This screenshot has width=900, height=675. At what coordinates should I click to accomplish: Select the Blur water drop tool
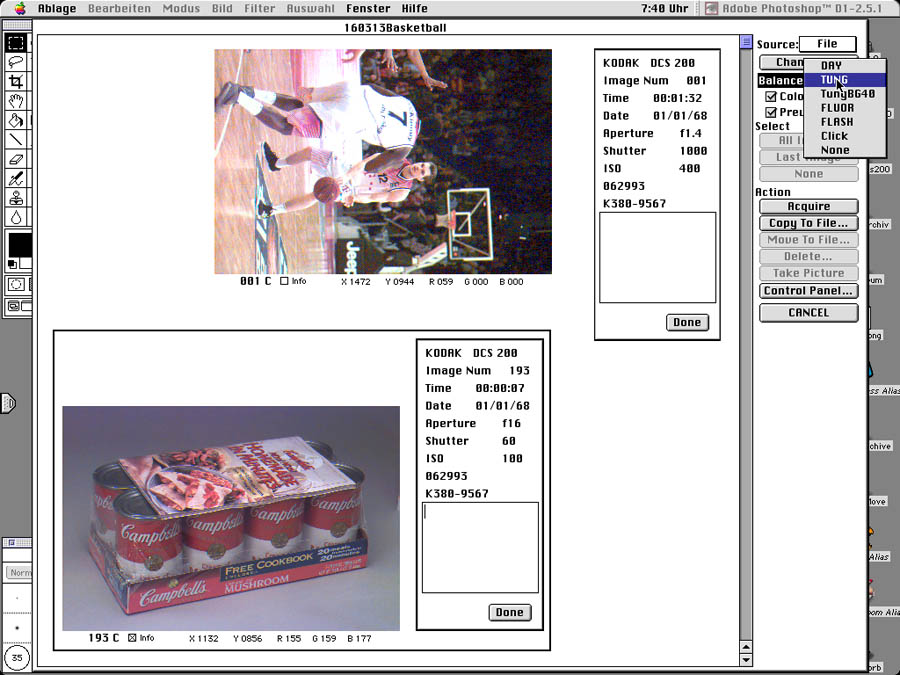coord(16,218)
